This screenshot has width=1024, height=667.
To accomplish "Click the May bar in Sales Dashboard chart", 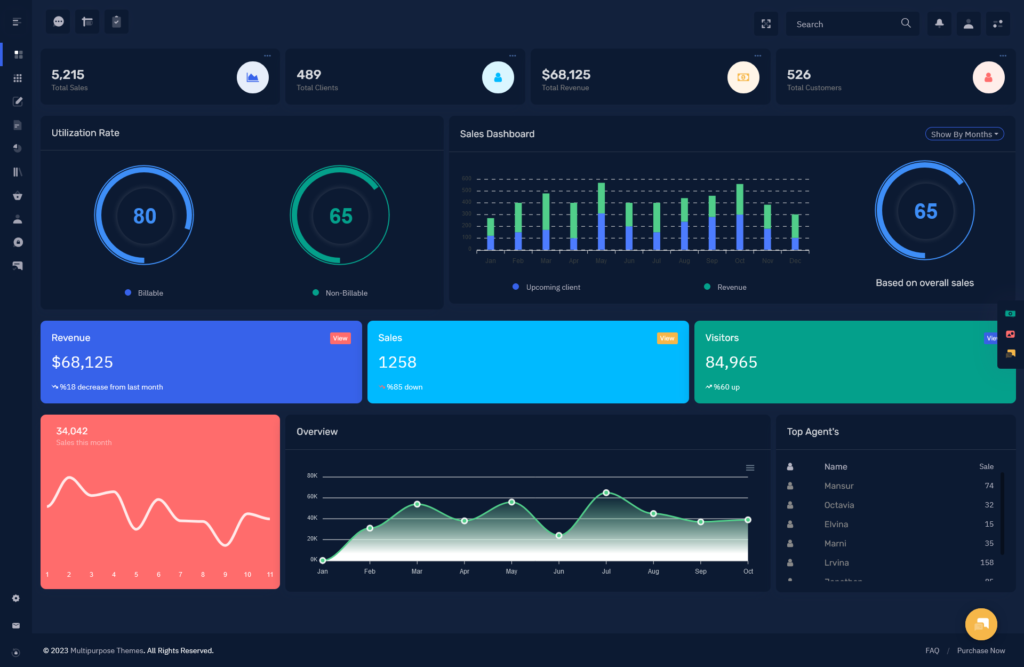I will pyautogui.click(x=601, y=216).
